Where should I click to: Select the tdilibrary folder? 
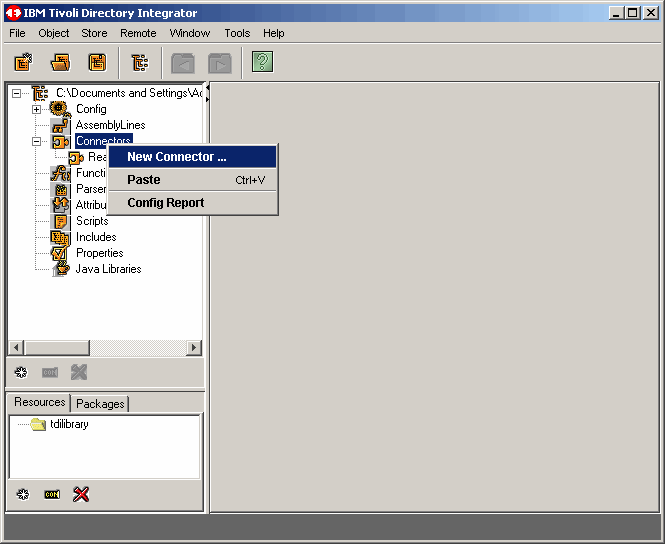click(x=69, y=424)
